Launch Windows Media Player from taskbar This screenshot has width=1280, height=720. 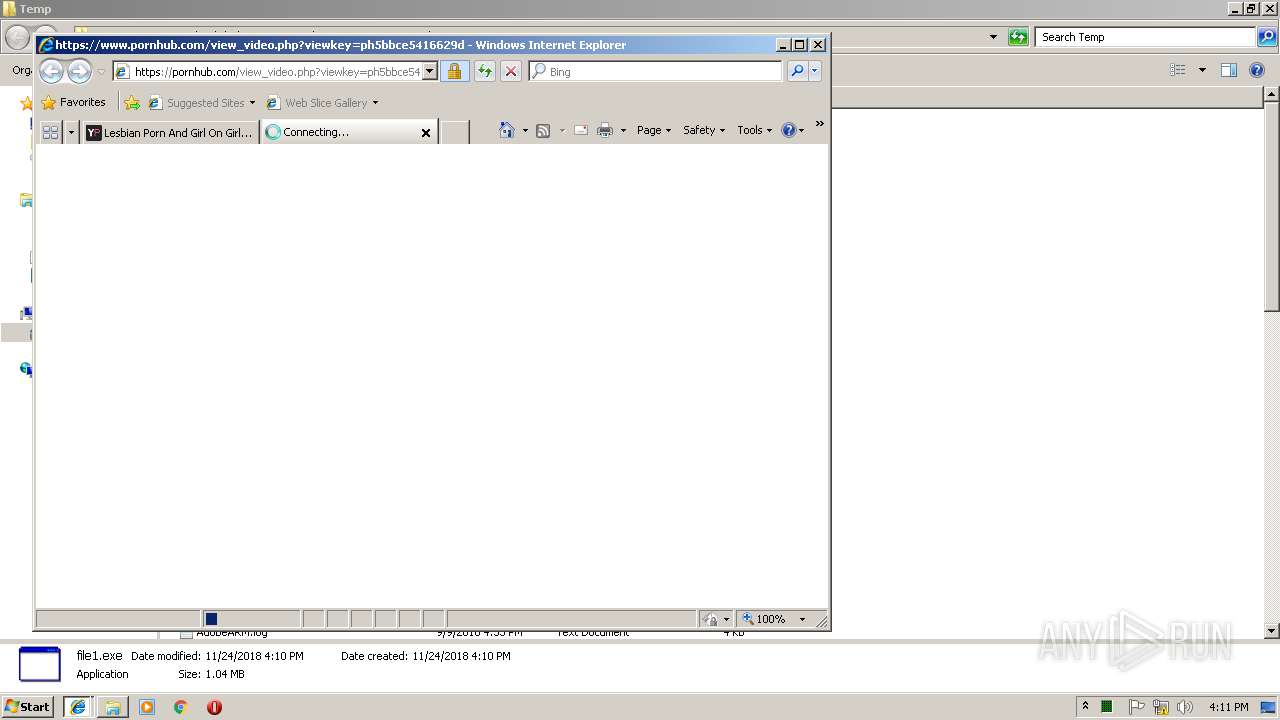click(147, 707)
